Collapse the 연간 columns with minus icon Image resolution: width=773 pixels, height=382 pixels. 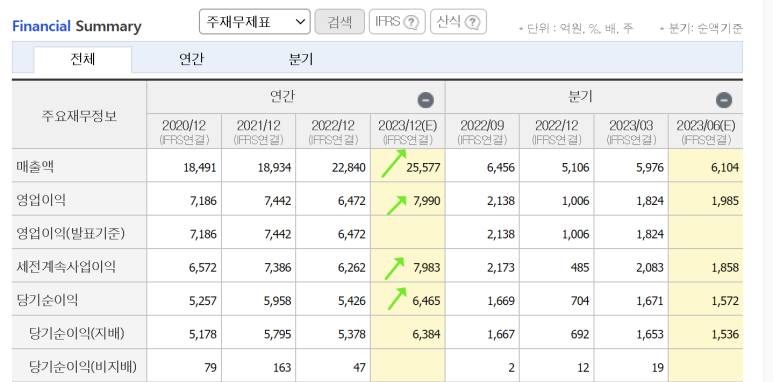[425, 101]
